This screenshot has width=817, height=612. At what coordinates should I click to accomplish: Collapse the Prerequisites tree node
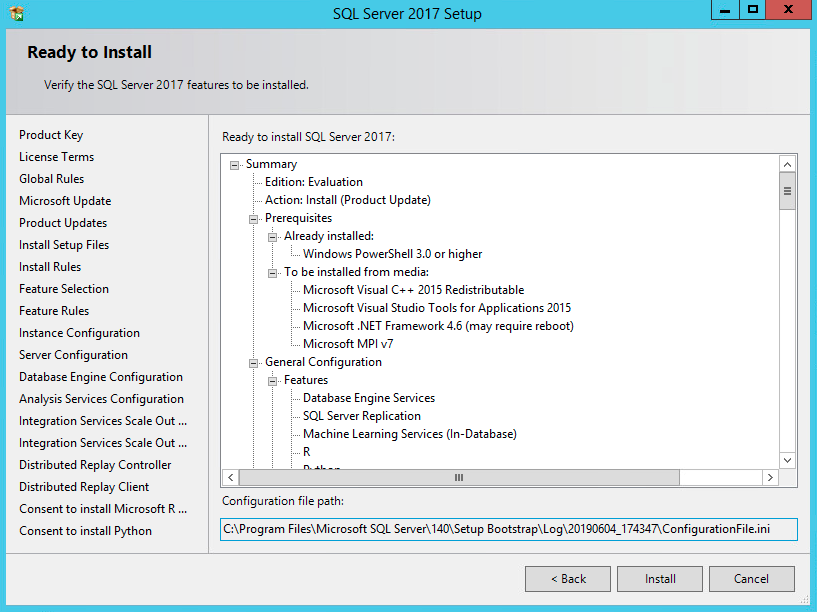click(x=254, y=219)
